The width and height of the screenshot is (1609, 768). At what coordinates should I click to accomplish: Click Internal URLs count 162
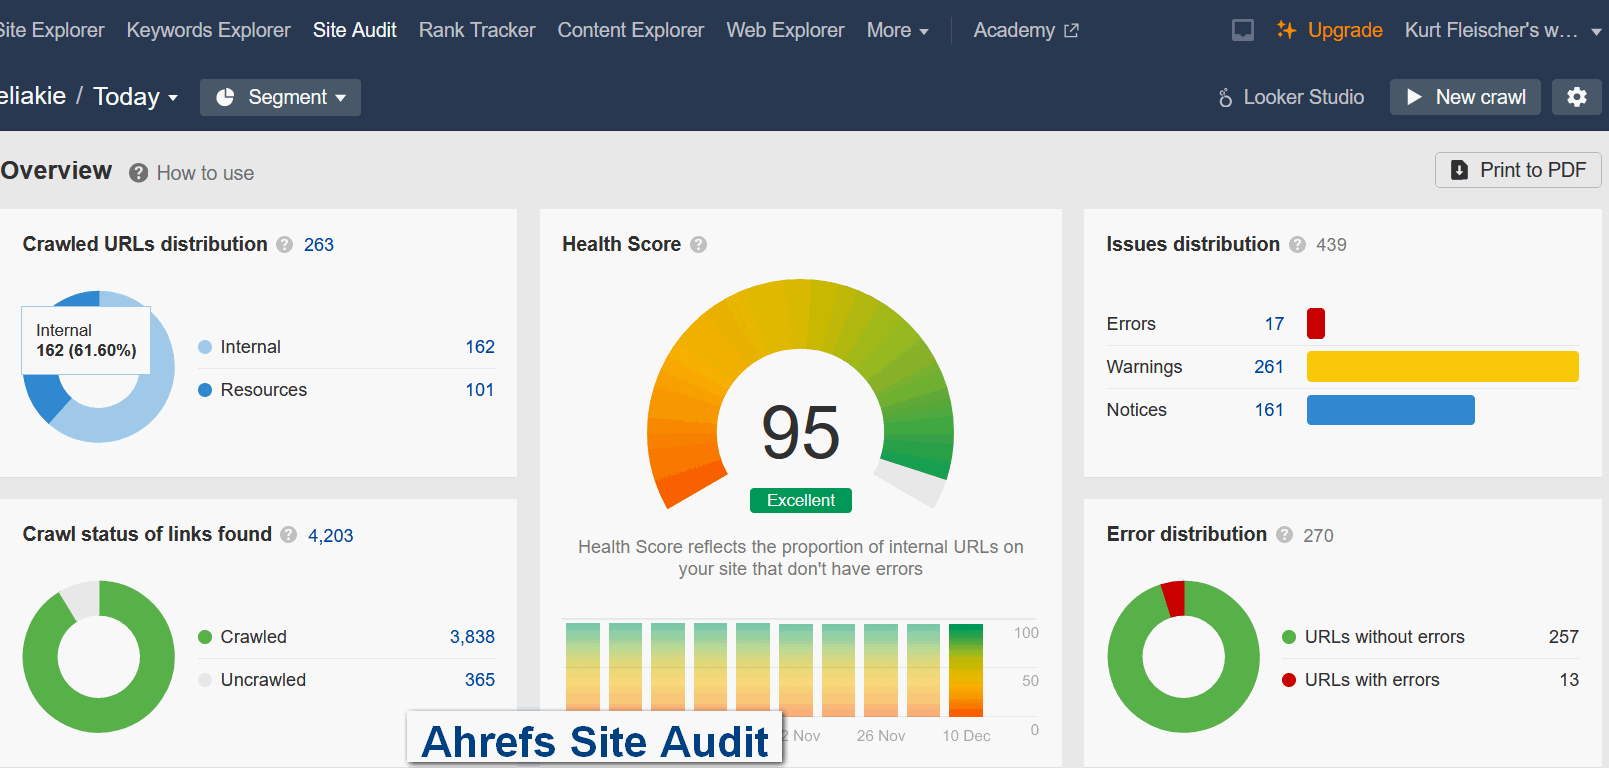(480, 347)
